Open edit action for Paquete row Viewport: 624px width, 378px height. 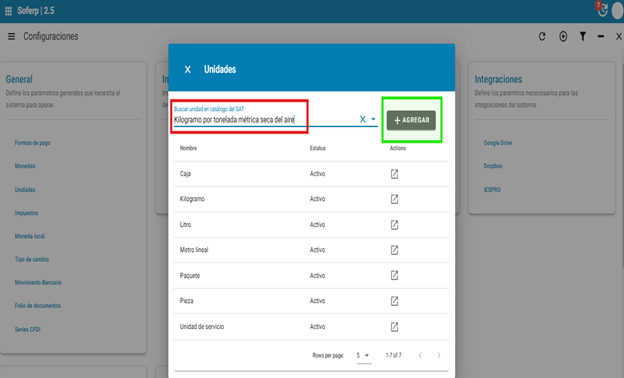[x=394, y=275]
